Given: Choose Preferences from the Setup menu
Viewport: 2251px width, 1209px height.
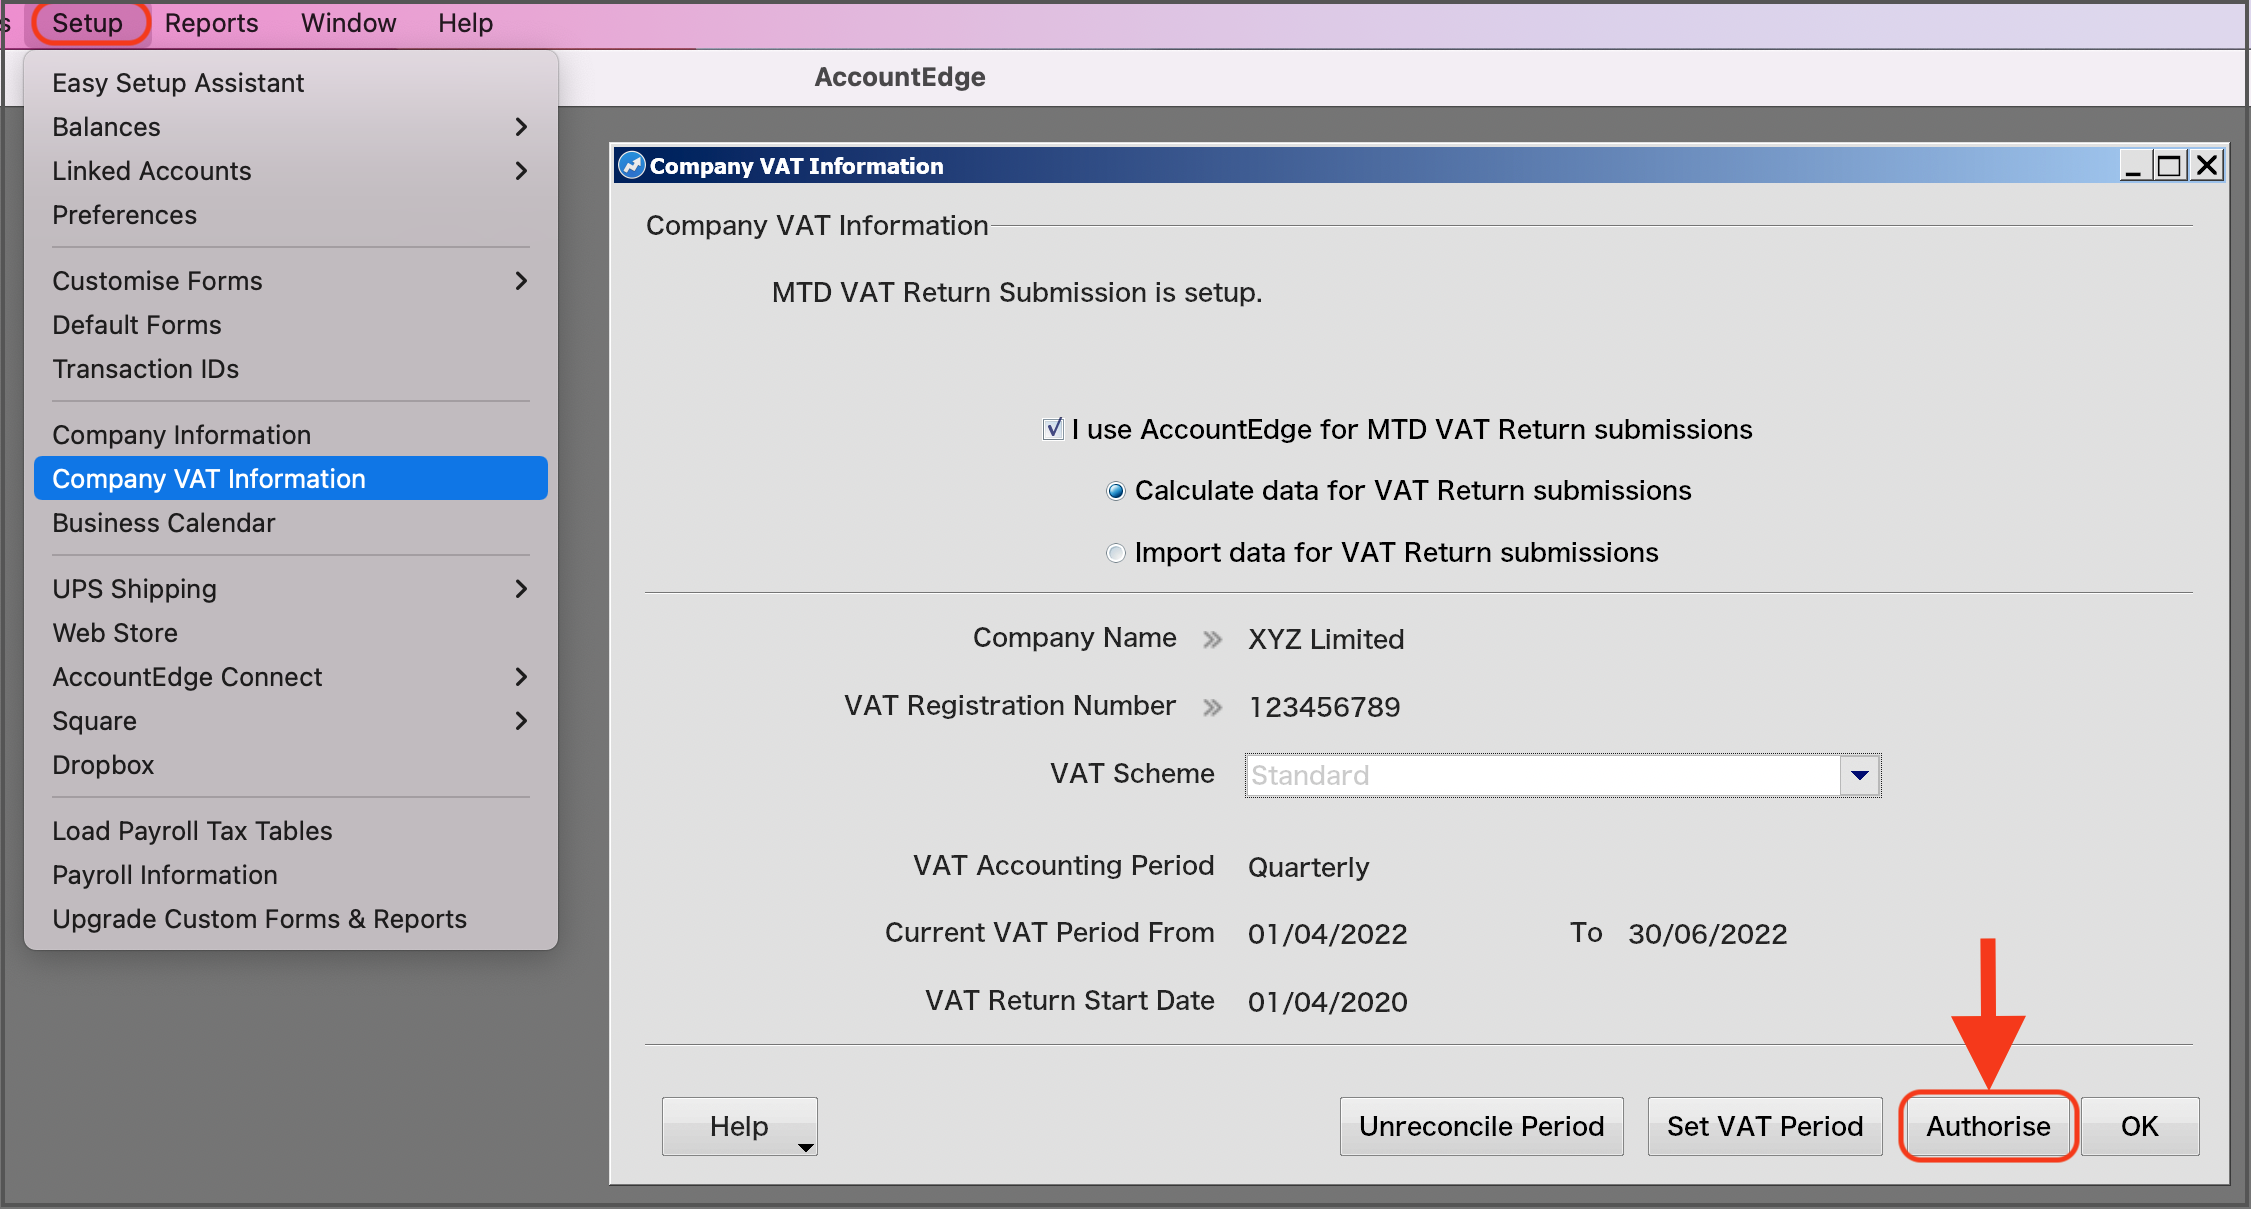Looking at the screenshot, I should (291, 215).
